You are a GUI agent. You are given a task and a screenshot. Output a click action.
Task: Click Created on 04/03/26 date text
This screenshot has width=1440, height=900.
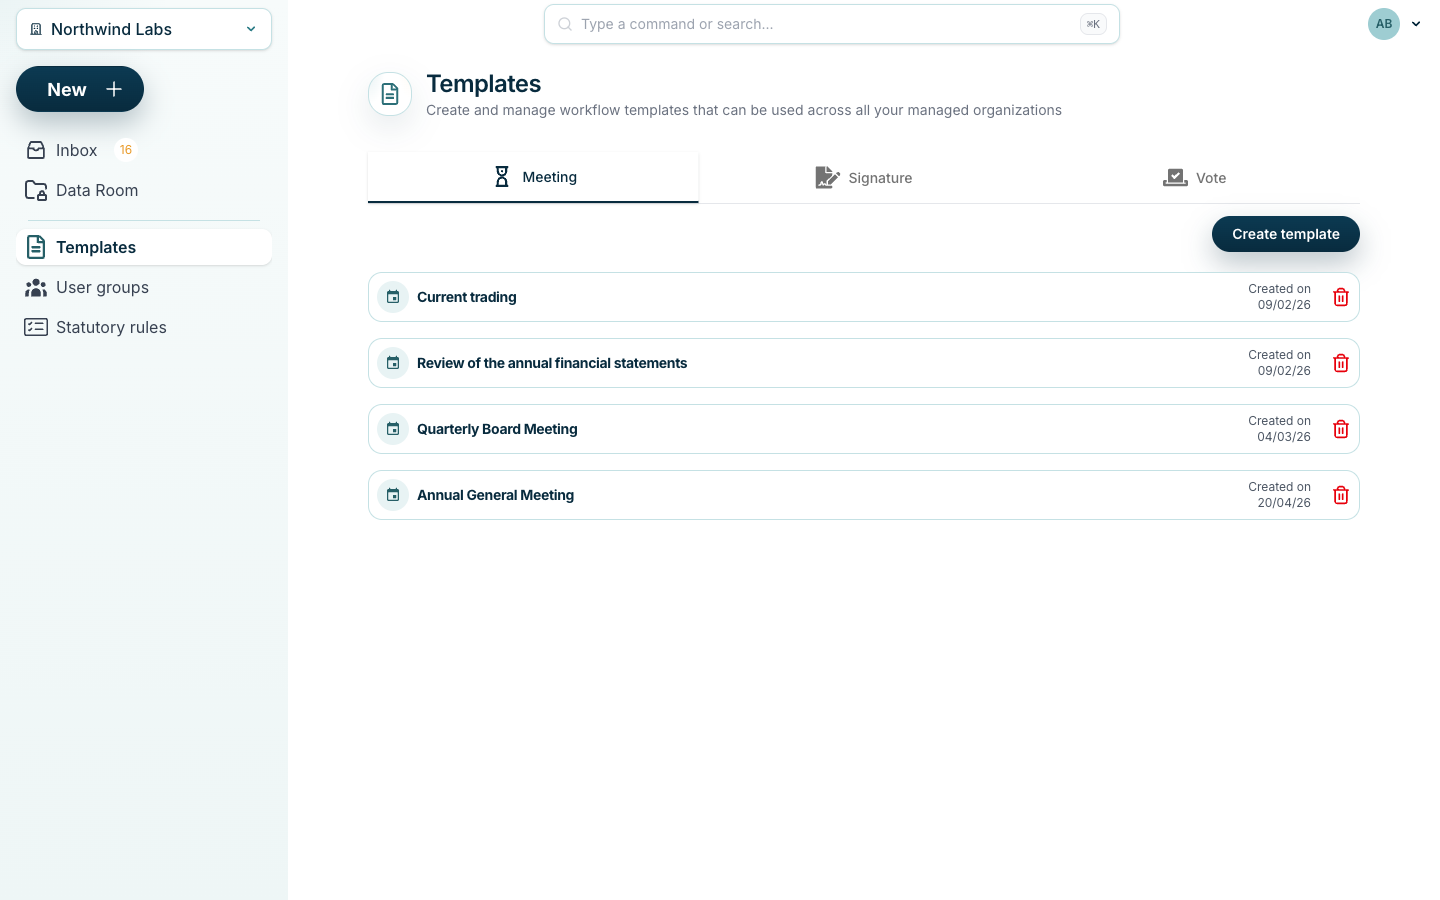(1279, 429)
